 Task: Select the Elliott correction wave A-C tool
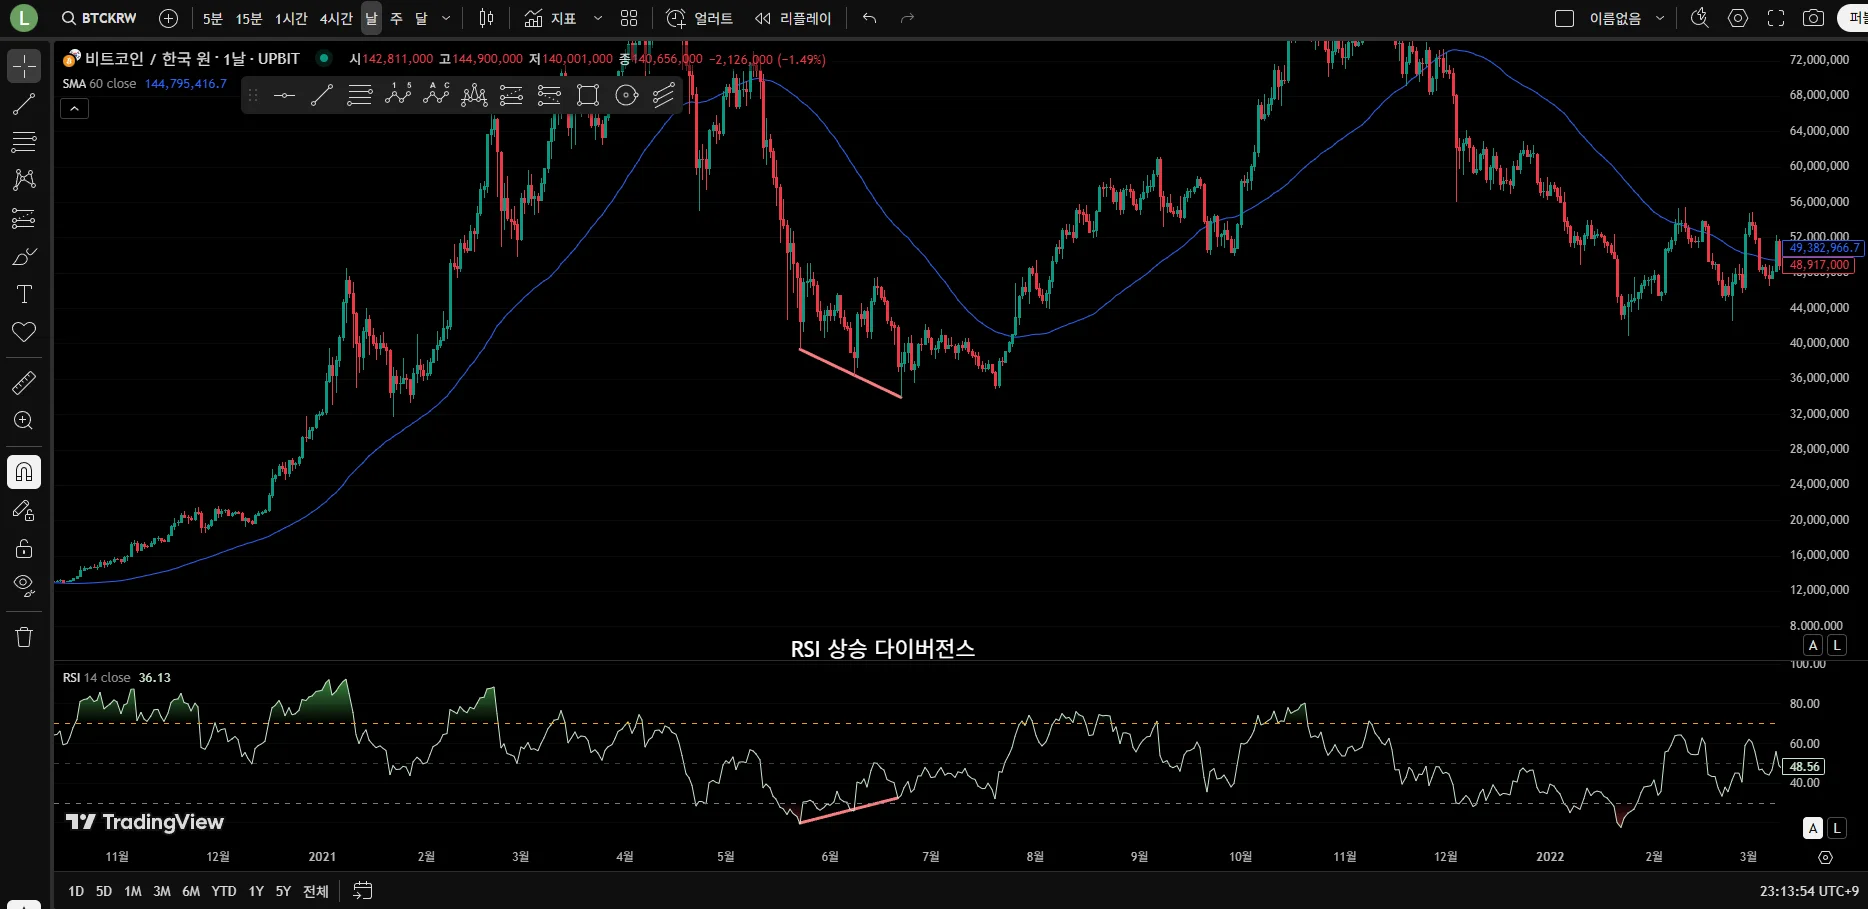[436, 95]
